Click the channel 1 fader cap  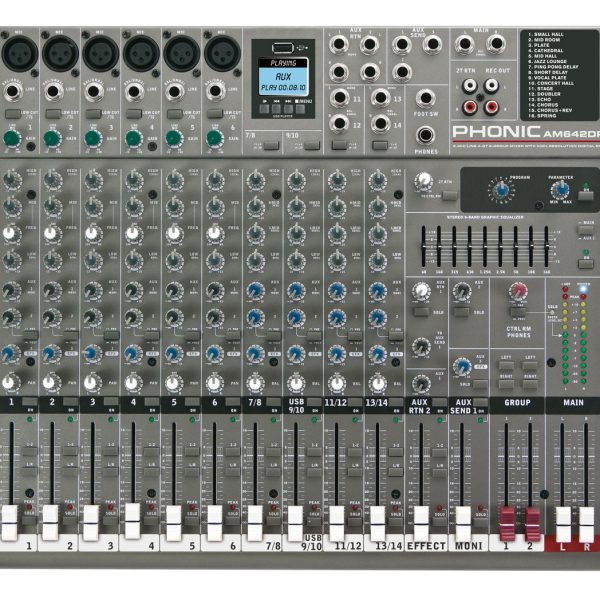coord(10,522)
